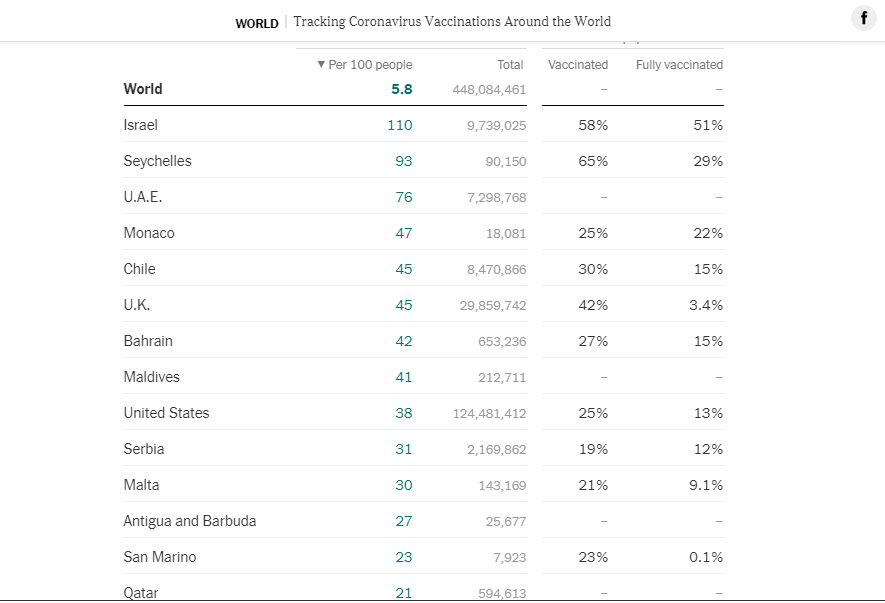
Task: Select the Seychelles country name
Action: pos(158,161)
